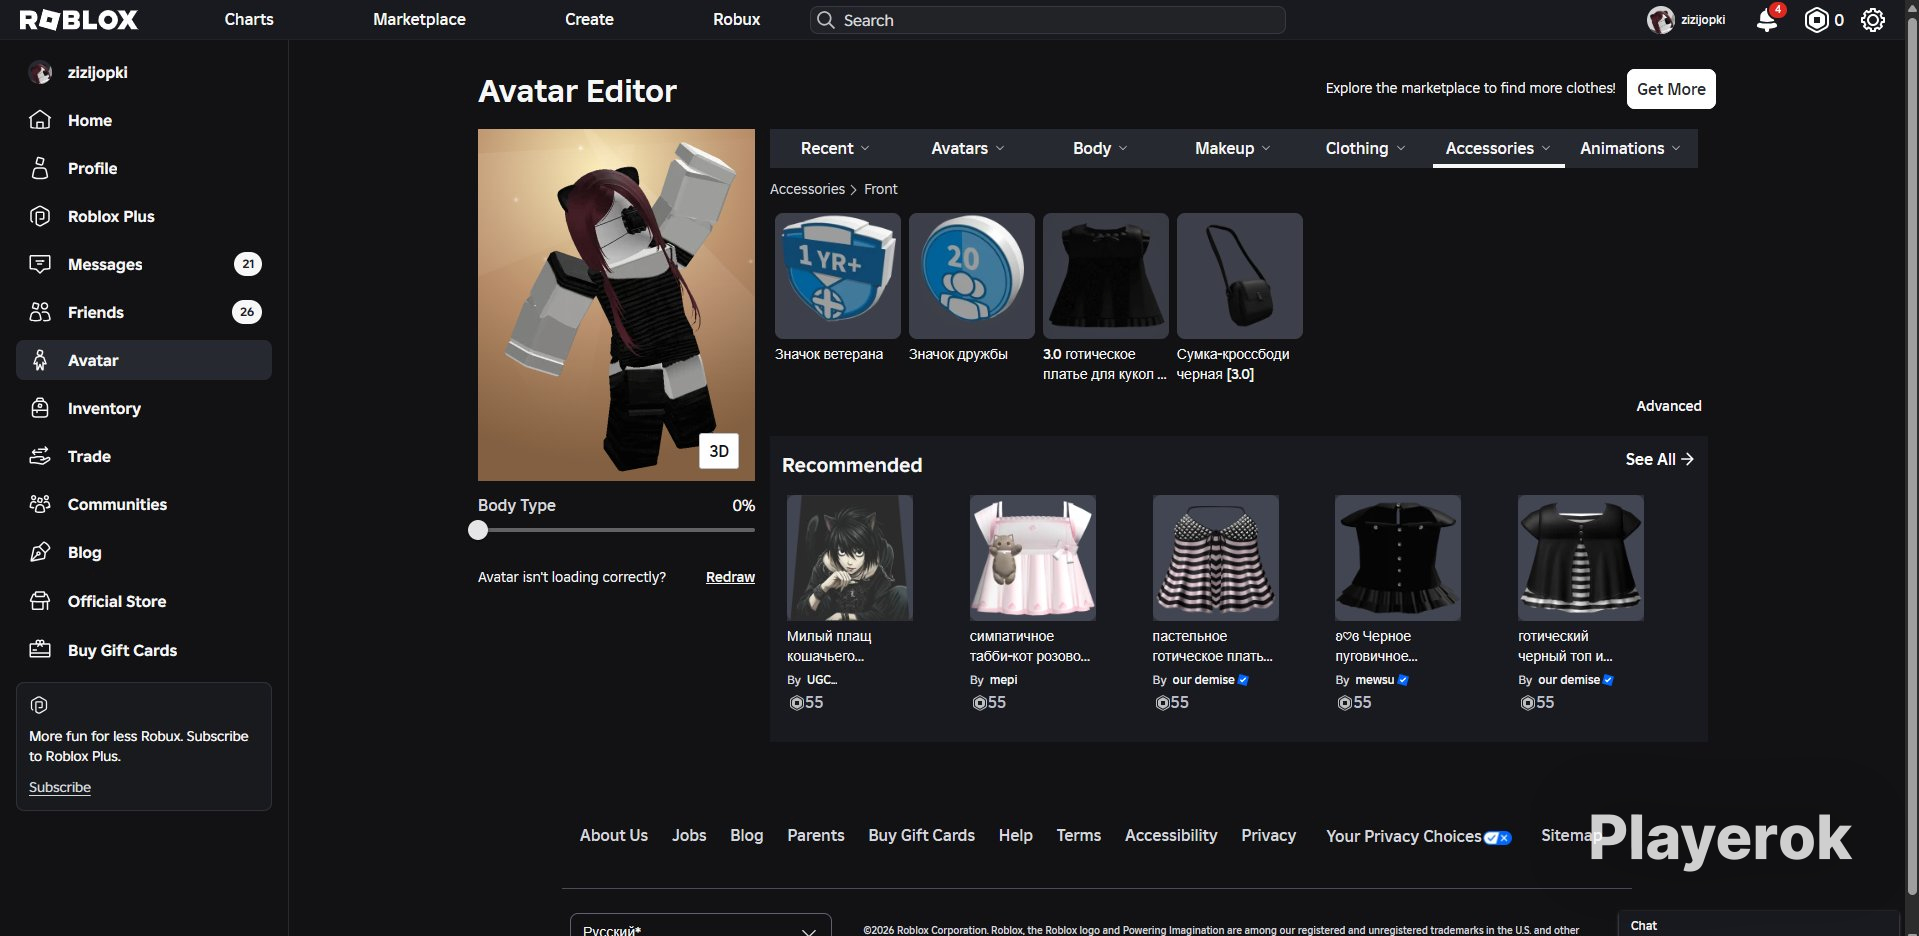Click the Home house icon in sidebar
Image resolution: width=1919 pixels, height=936 pixels.
click(x=40, y=120)
